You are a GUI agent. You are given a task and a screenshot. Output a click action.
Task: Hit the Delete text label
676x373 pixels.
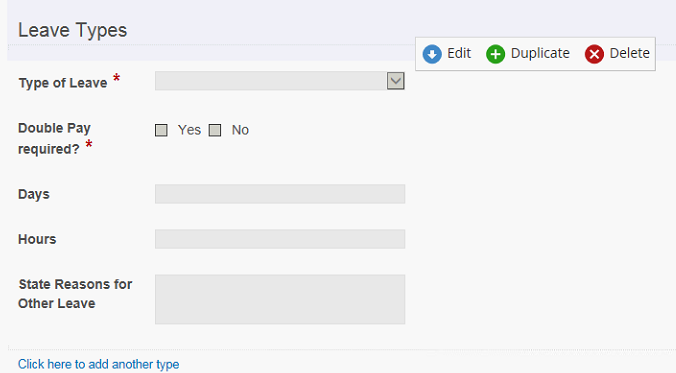click(629, 53)
